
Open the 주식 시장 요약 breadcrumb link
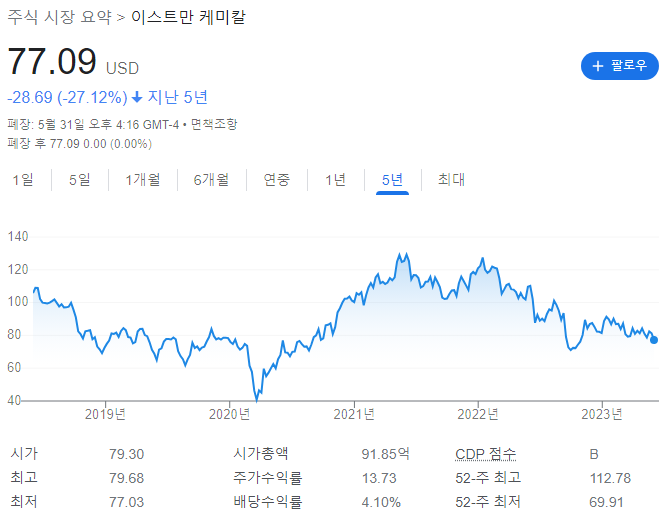click(59, 17)
